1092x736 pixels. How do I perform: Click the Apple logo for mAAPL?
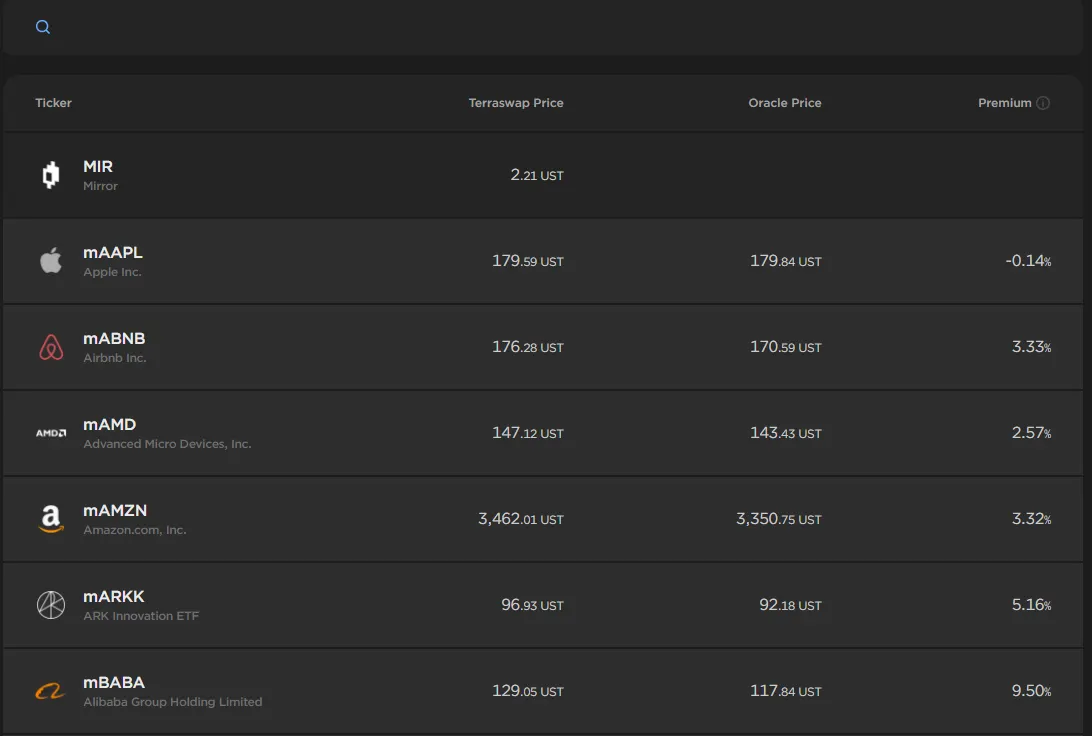tap(51, 260)
